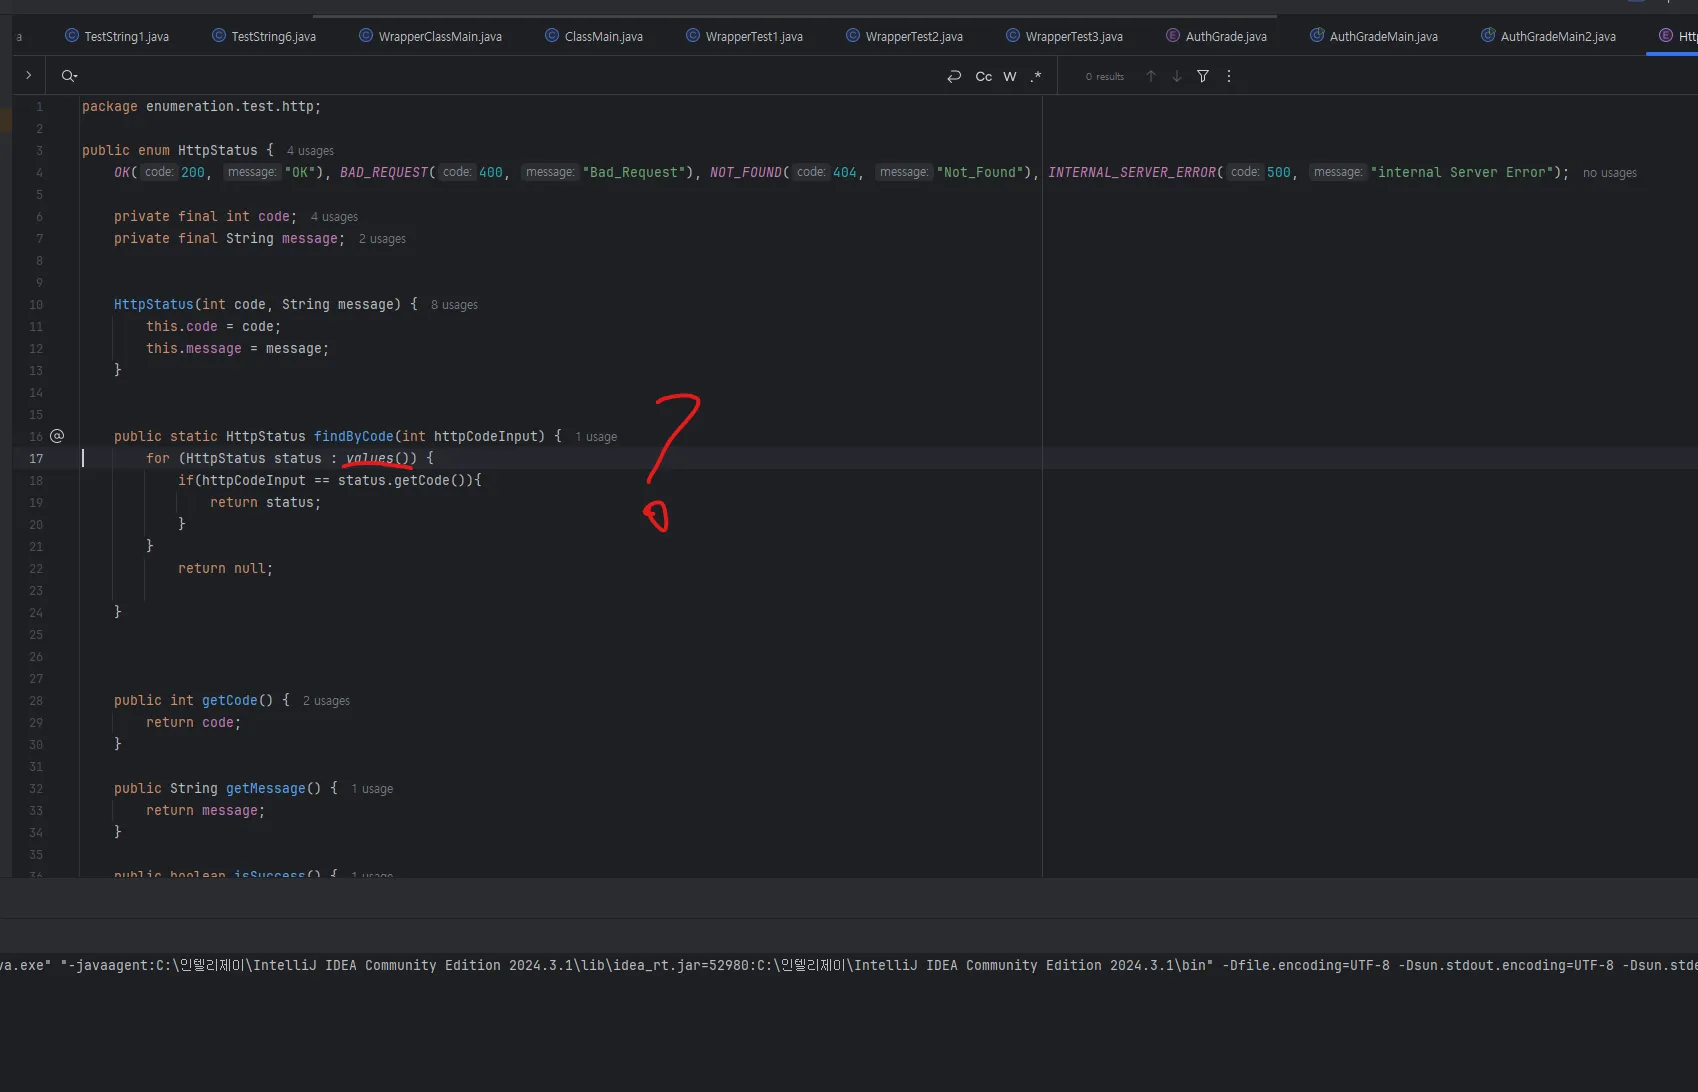Open the WrapperClassMain.java tab
This screenshot has height=1092, width=1698.
point(430,36)
